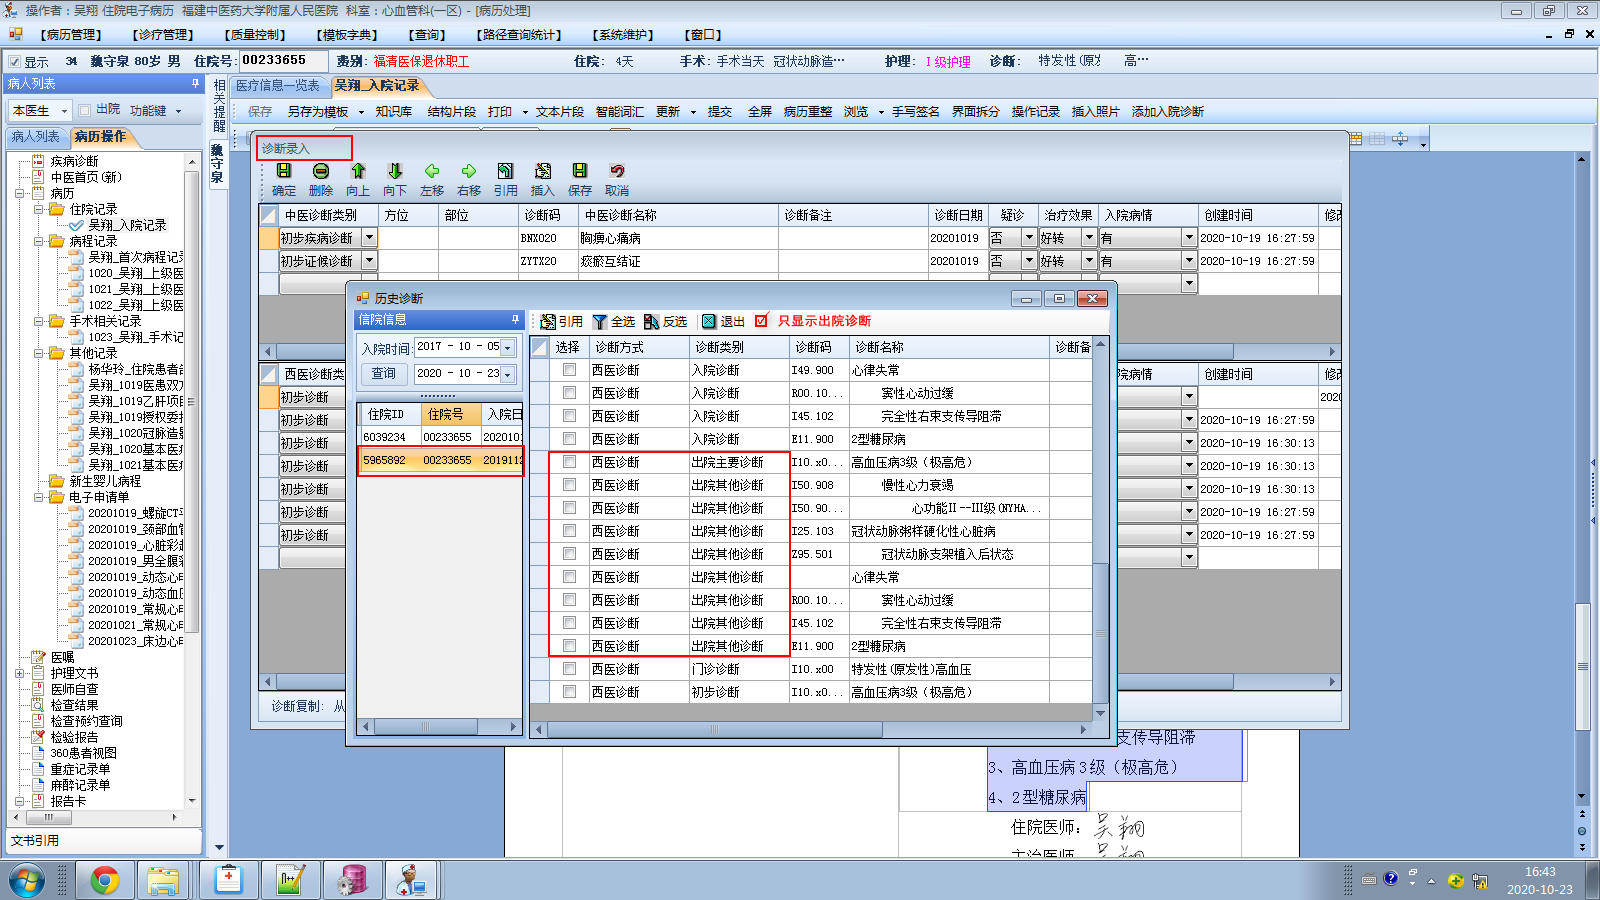
Task: Click 智能词汇 in the record toolbar
Action: click(620, 112)
